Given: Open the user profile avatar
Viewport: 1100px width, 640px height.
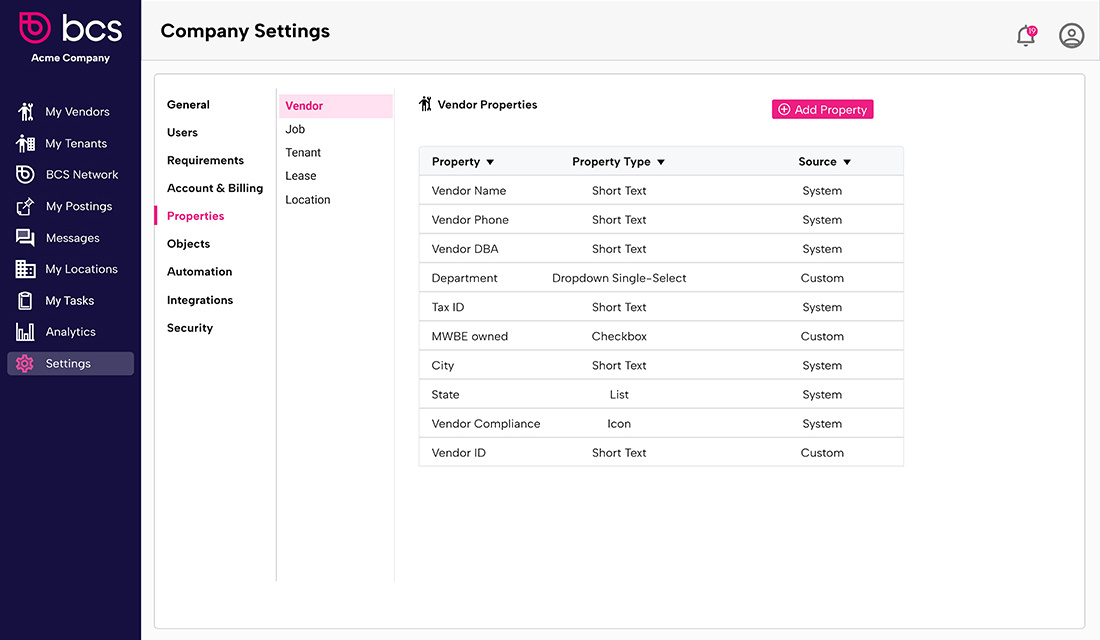Looking at the screenshot, I should click(x=1071, y=36).
